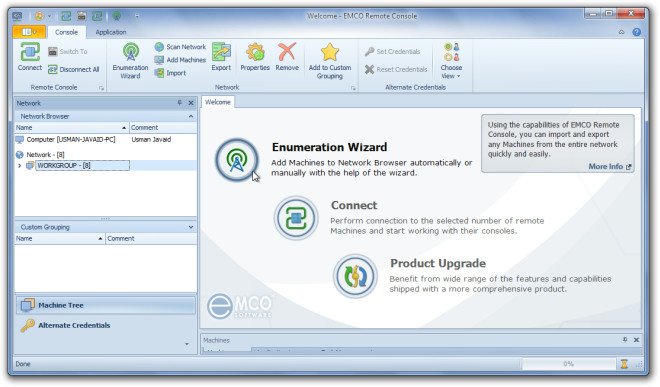Click Switch To in Remote Console group

68,51
